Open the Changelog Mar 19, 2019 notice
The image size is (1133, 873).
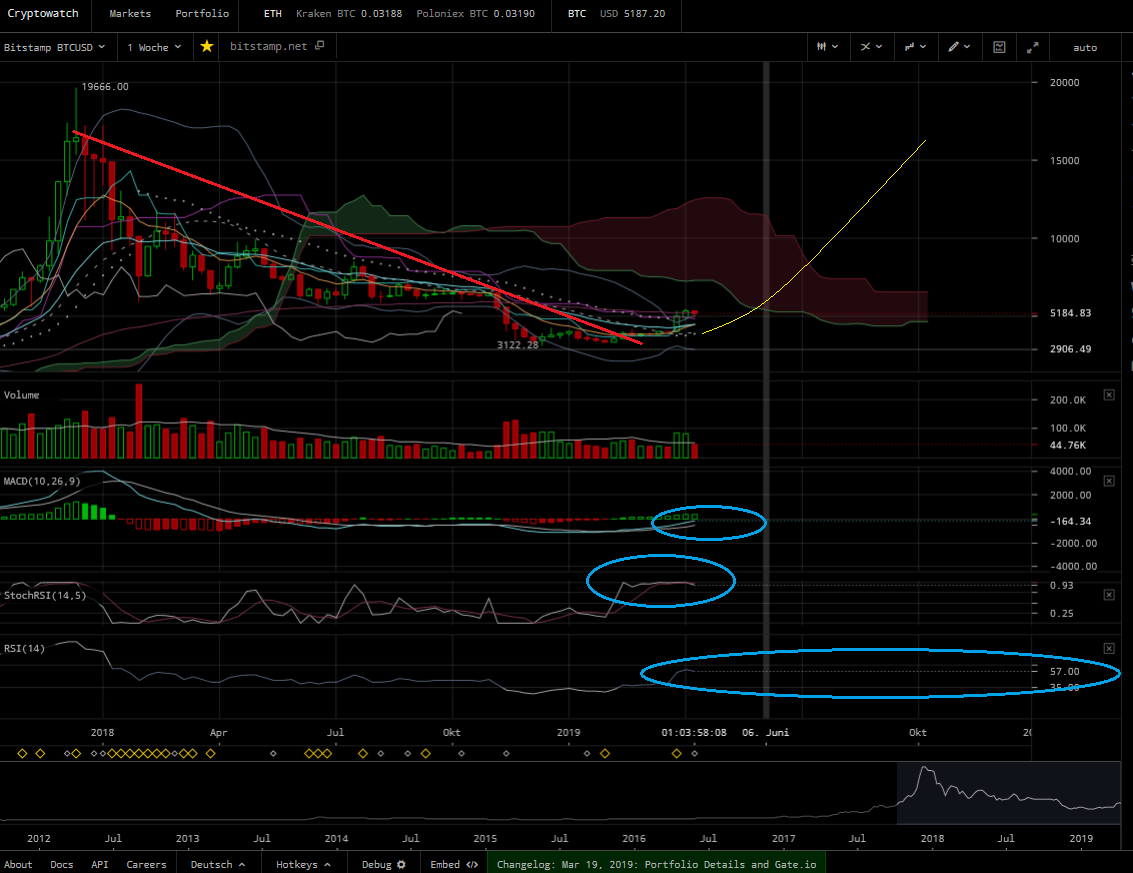click(656, 864)
